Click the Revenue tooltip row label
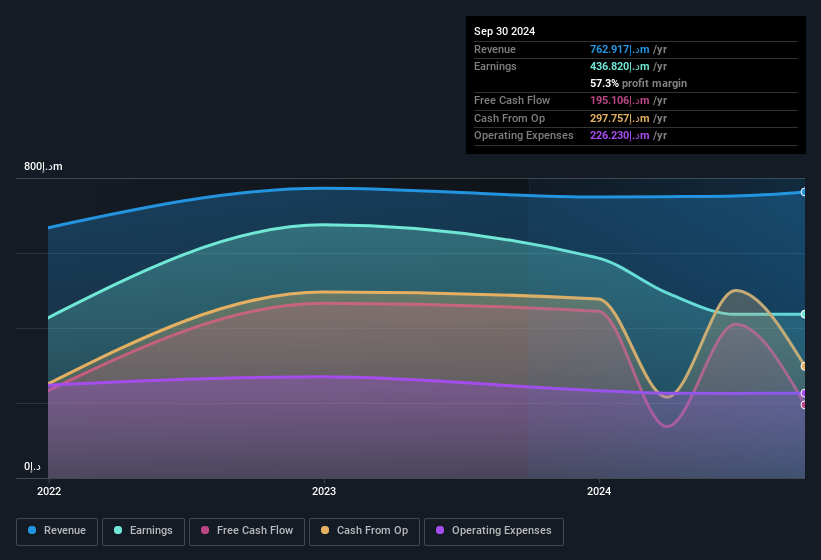This screenshot has height=560, width=821. click(494, 49)
